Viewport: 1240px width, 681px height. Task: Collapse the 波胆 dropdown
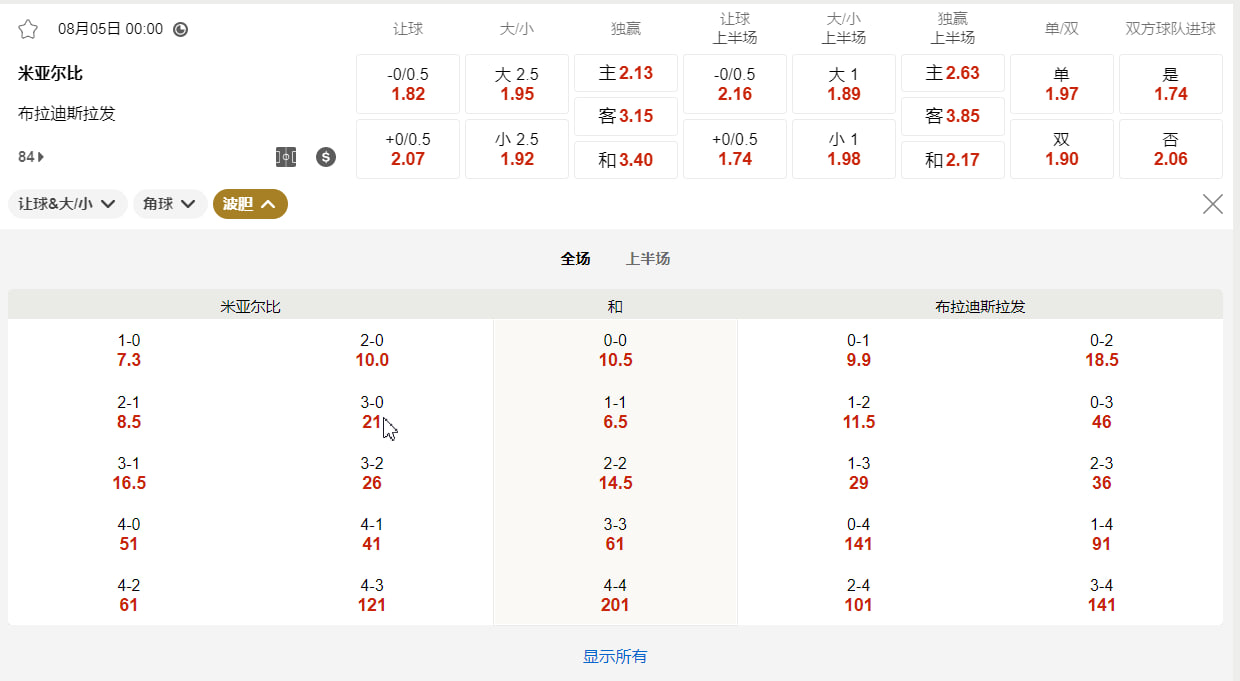click(x=250, y=204)
